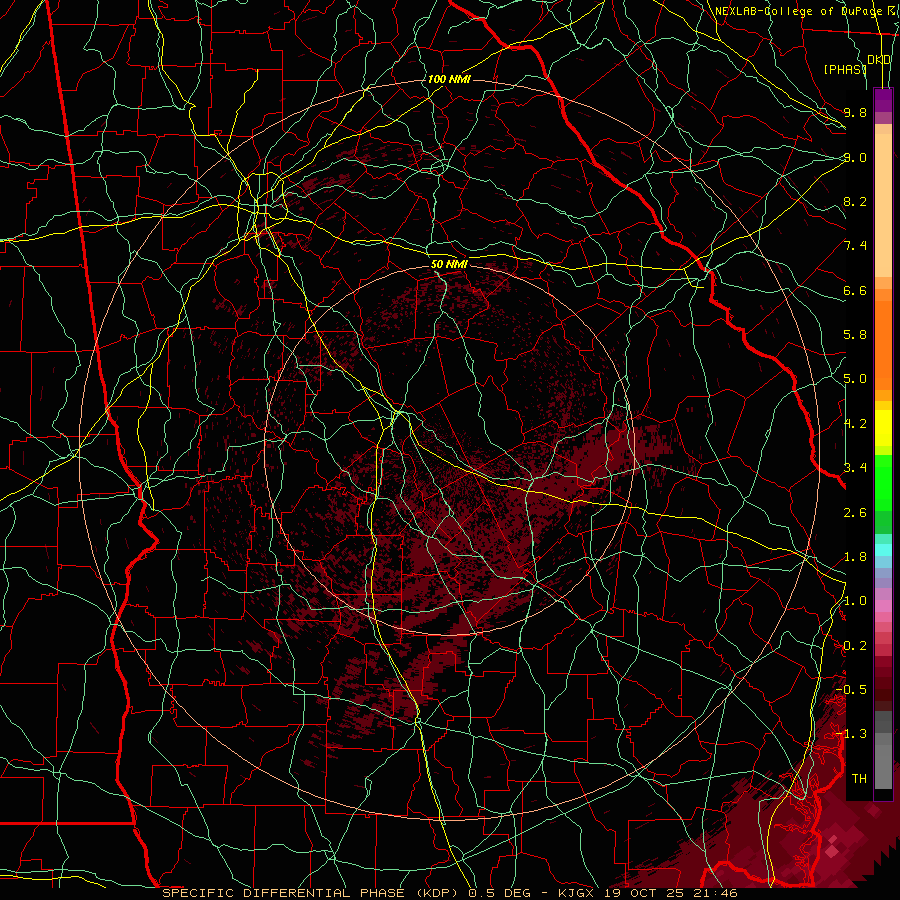Select the "9.0" color scale value

pyautogui.click(x=855, y=157)
